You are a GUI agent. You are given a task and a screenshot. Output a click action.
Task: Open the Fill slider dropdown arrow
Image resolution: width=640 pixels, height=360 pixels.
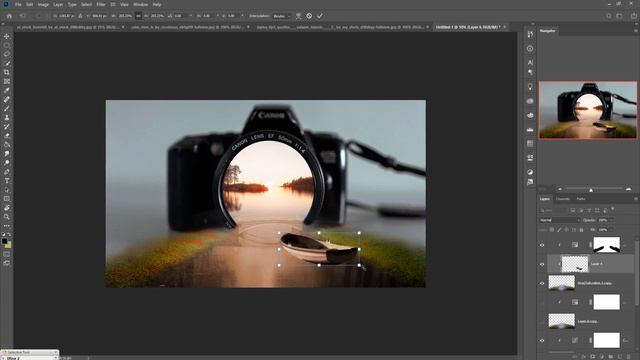(x=611, y=230)
